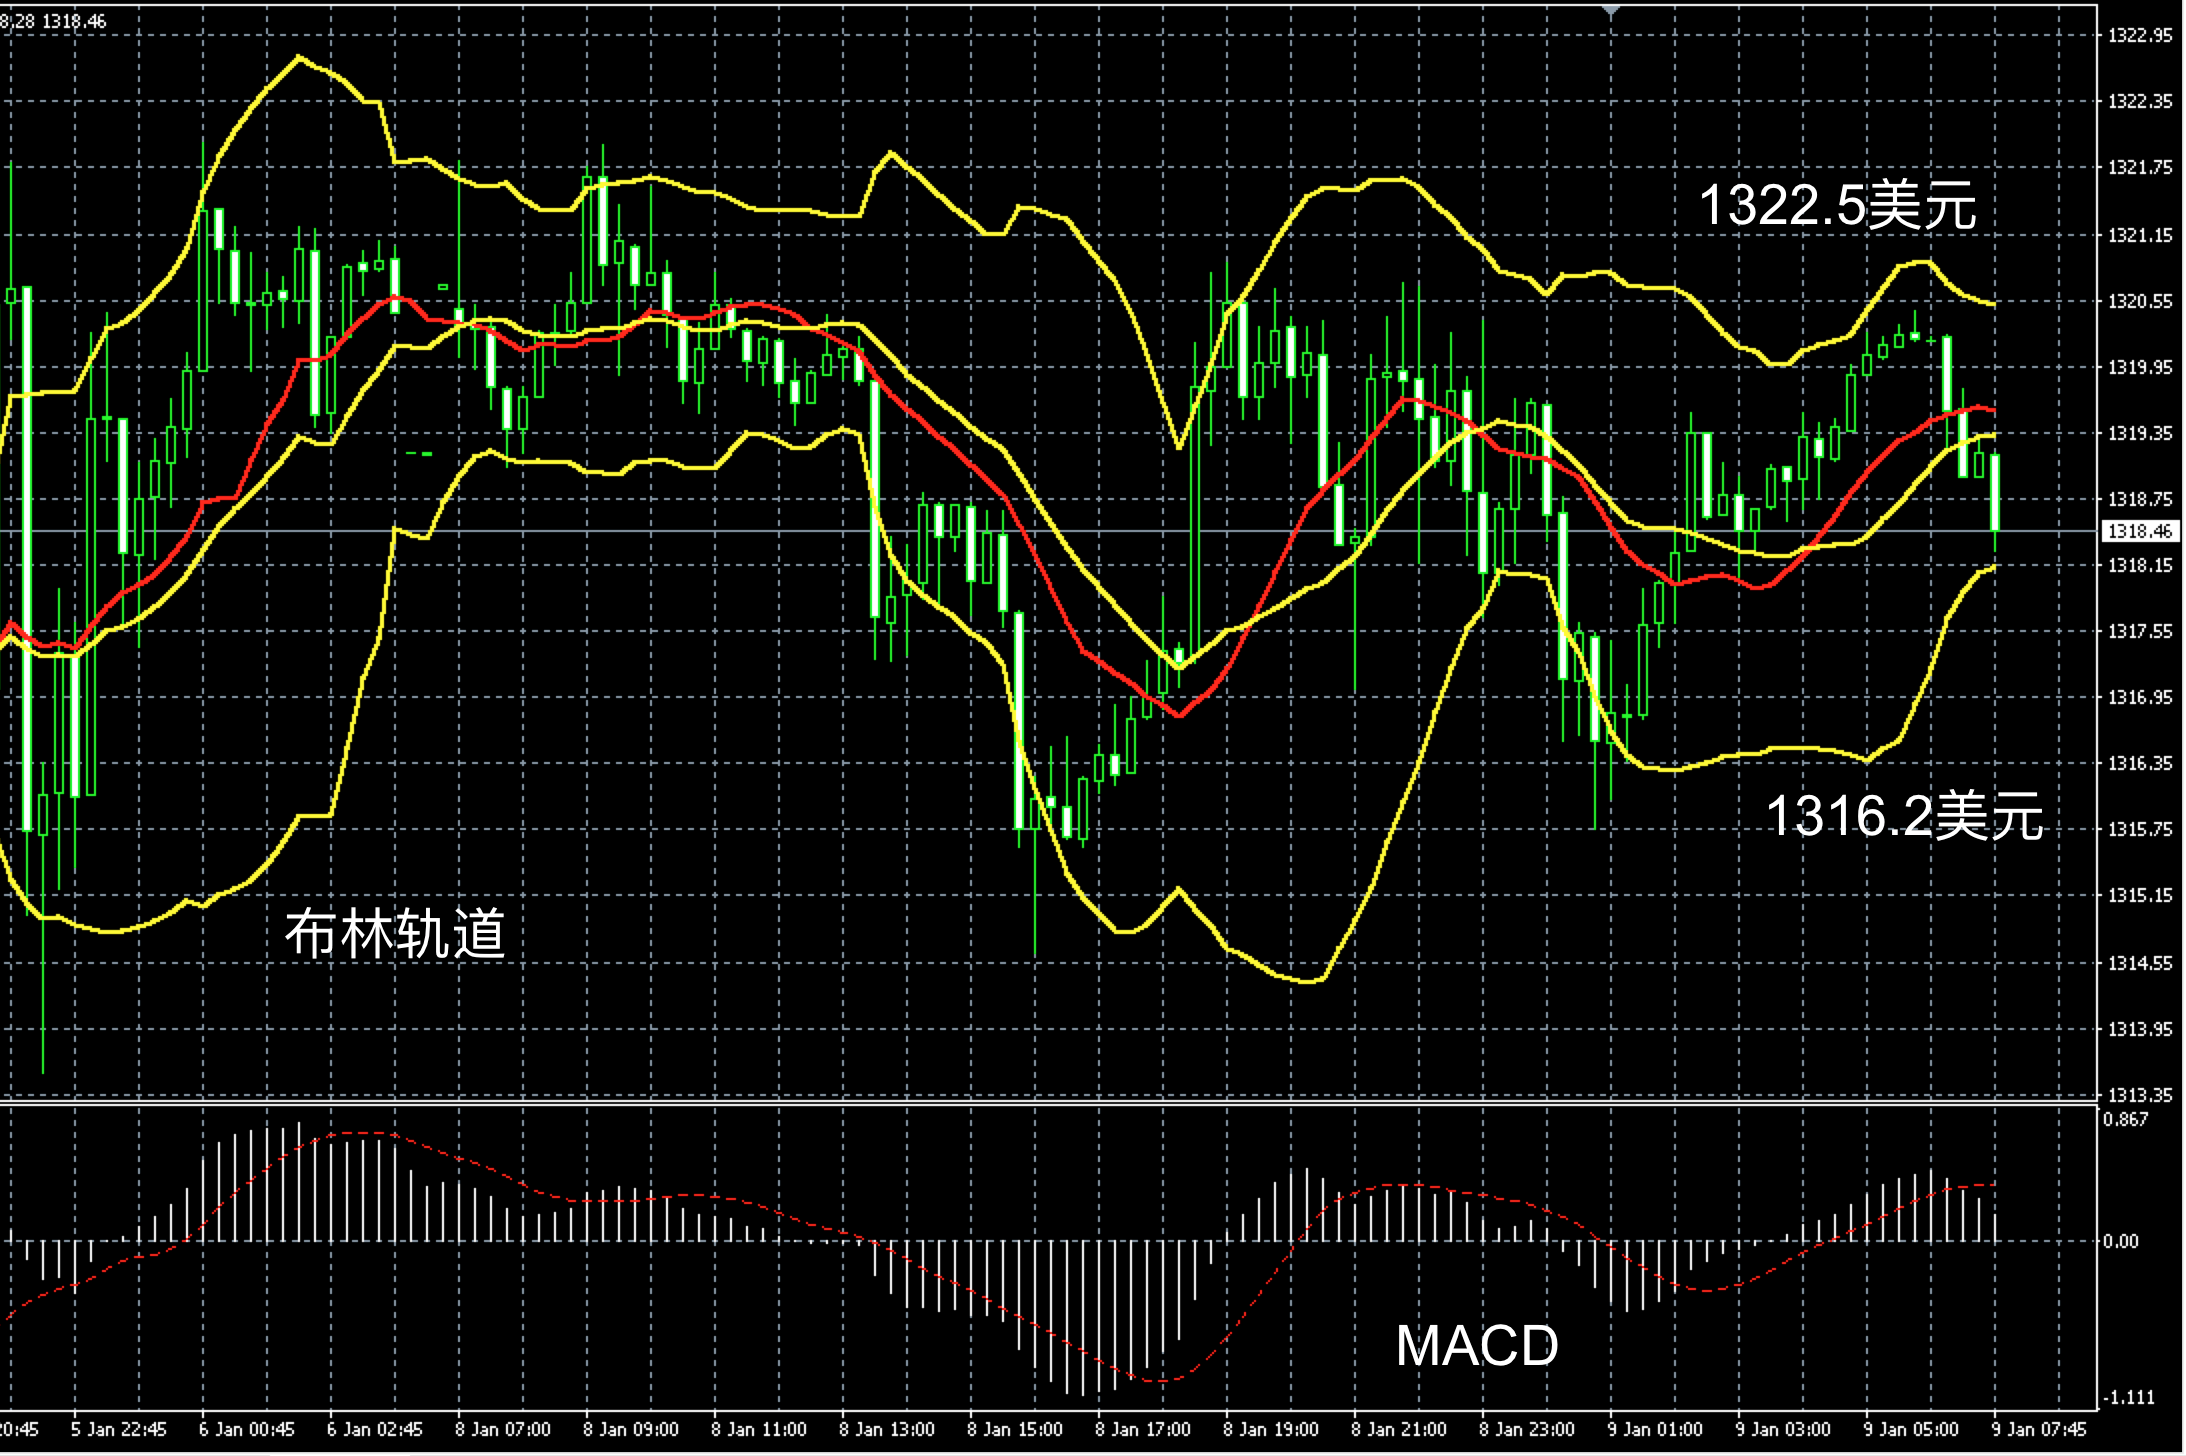The height and width of the screenshot is (1456, 2186).
Task: Click the MACD zero level label 0.00
Action: pyautogui.click(x=2121, y=1241)
